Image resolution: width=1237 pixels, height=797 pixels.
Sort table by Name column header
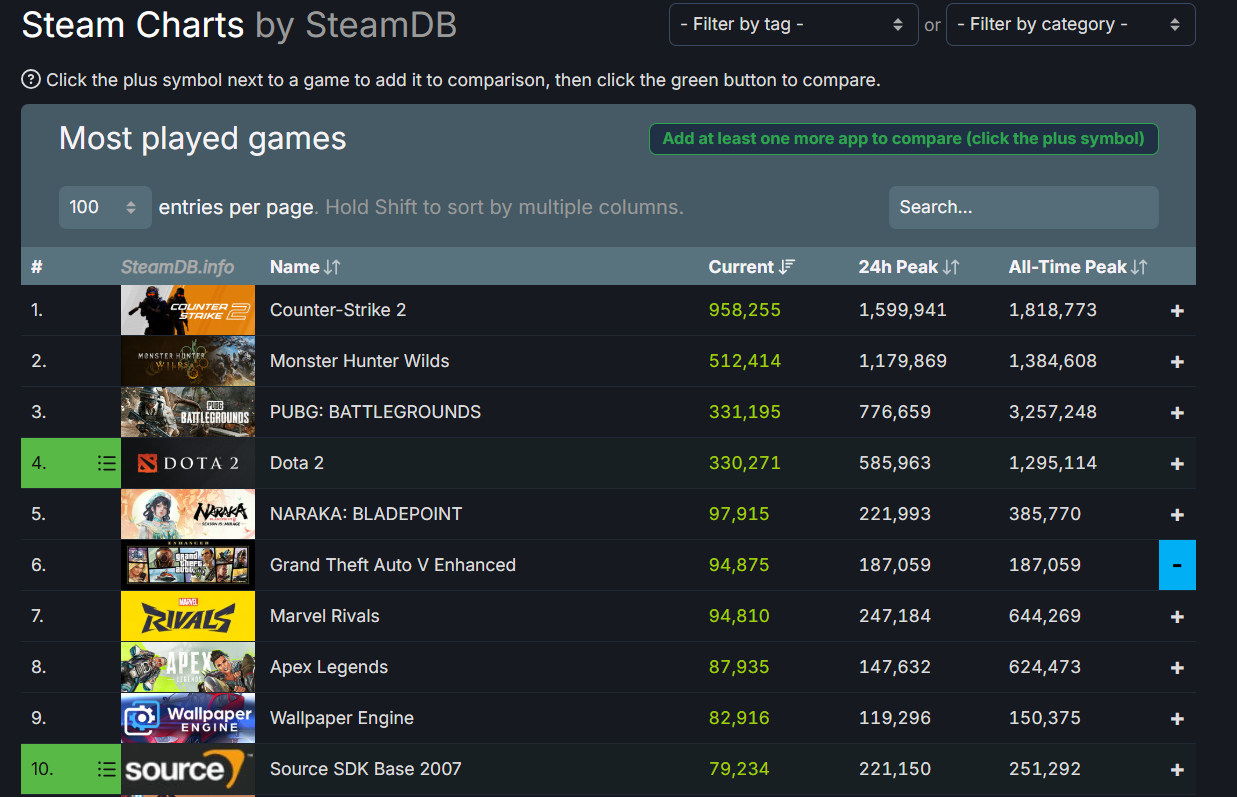click(305, 267)
